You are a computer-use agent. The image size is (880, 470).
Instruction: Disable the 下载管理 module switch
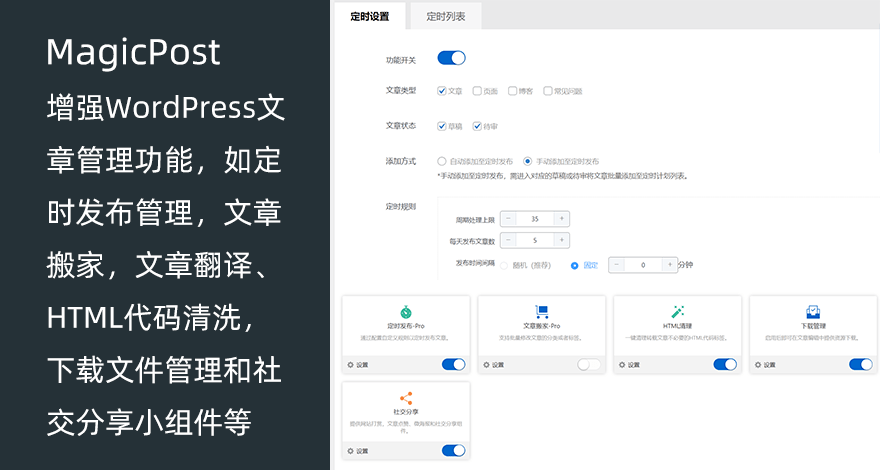(x=861, y=364)
